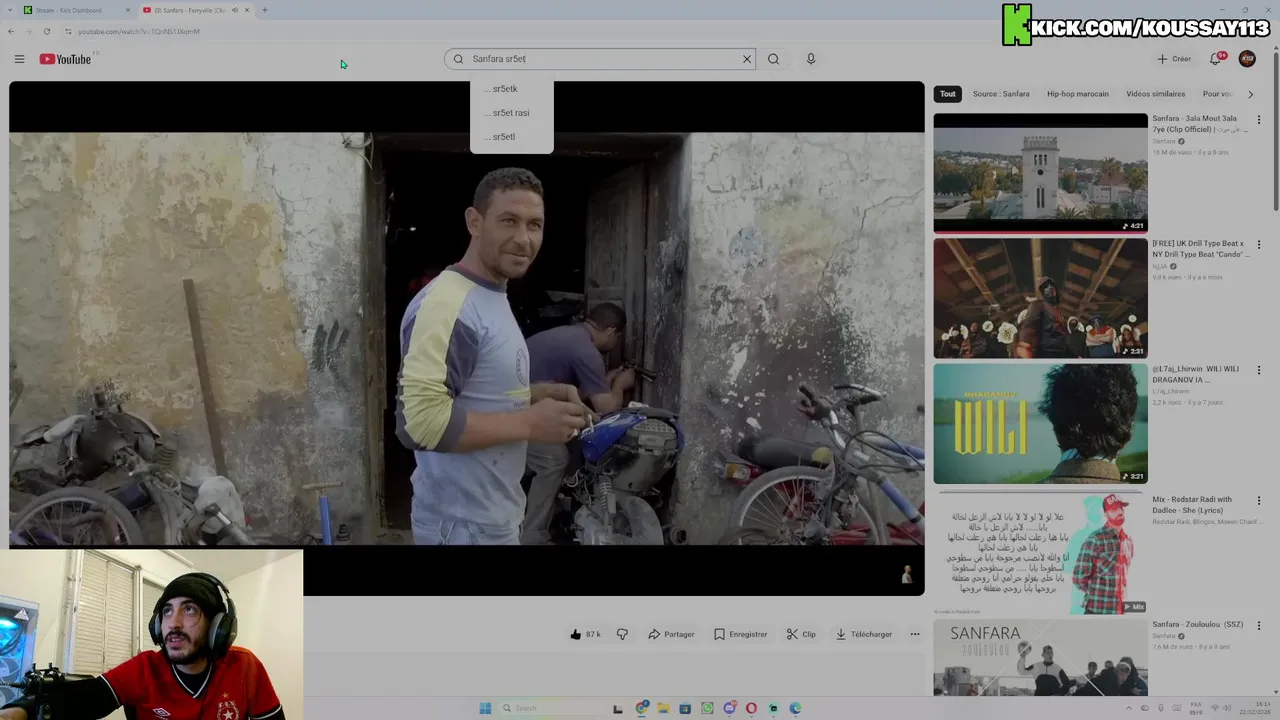
Task: Open the Windows Start menu
Action: pos(485,708)
